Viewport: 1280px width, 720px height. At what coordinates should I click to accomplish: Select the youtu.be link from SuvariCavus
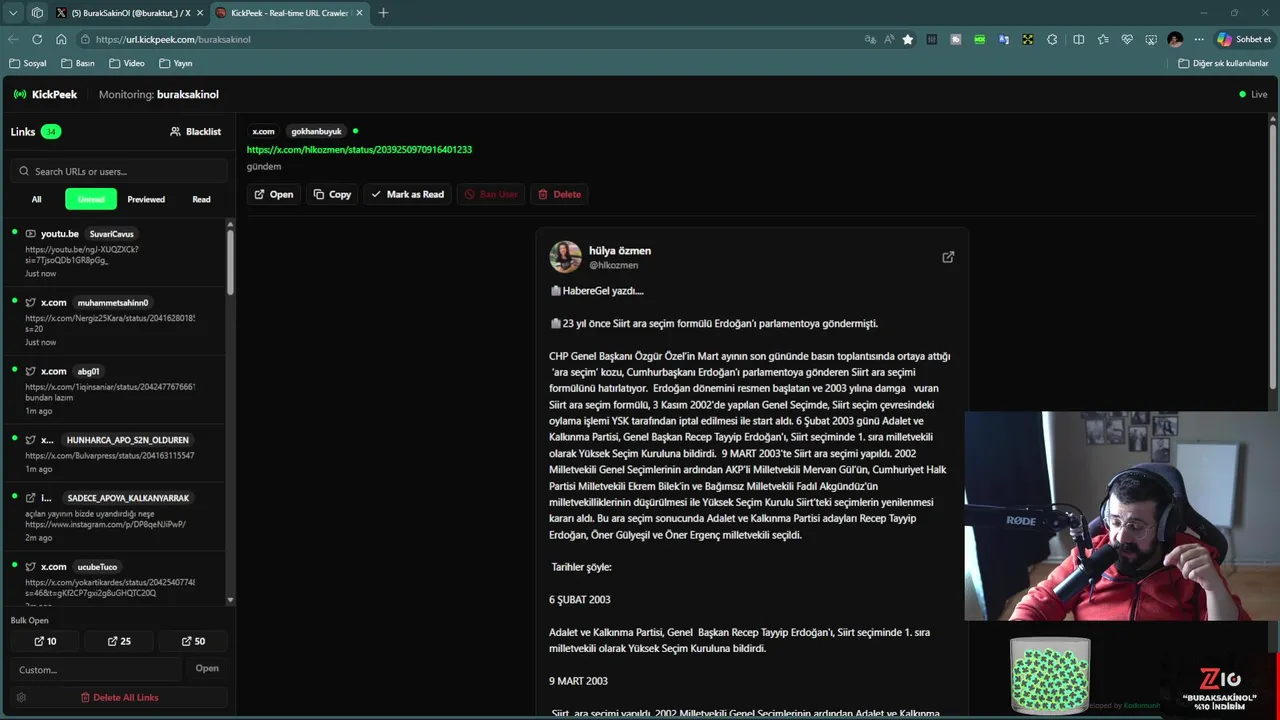pyautogui.click(x=115, y=253)
